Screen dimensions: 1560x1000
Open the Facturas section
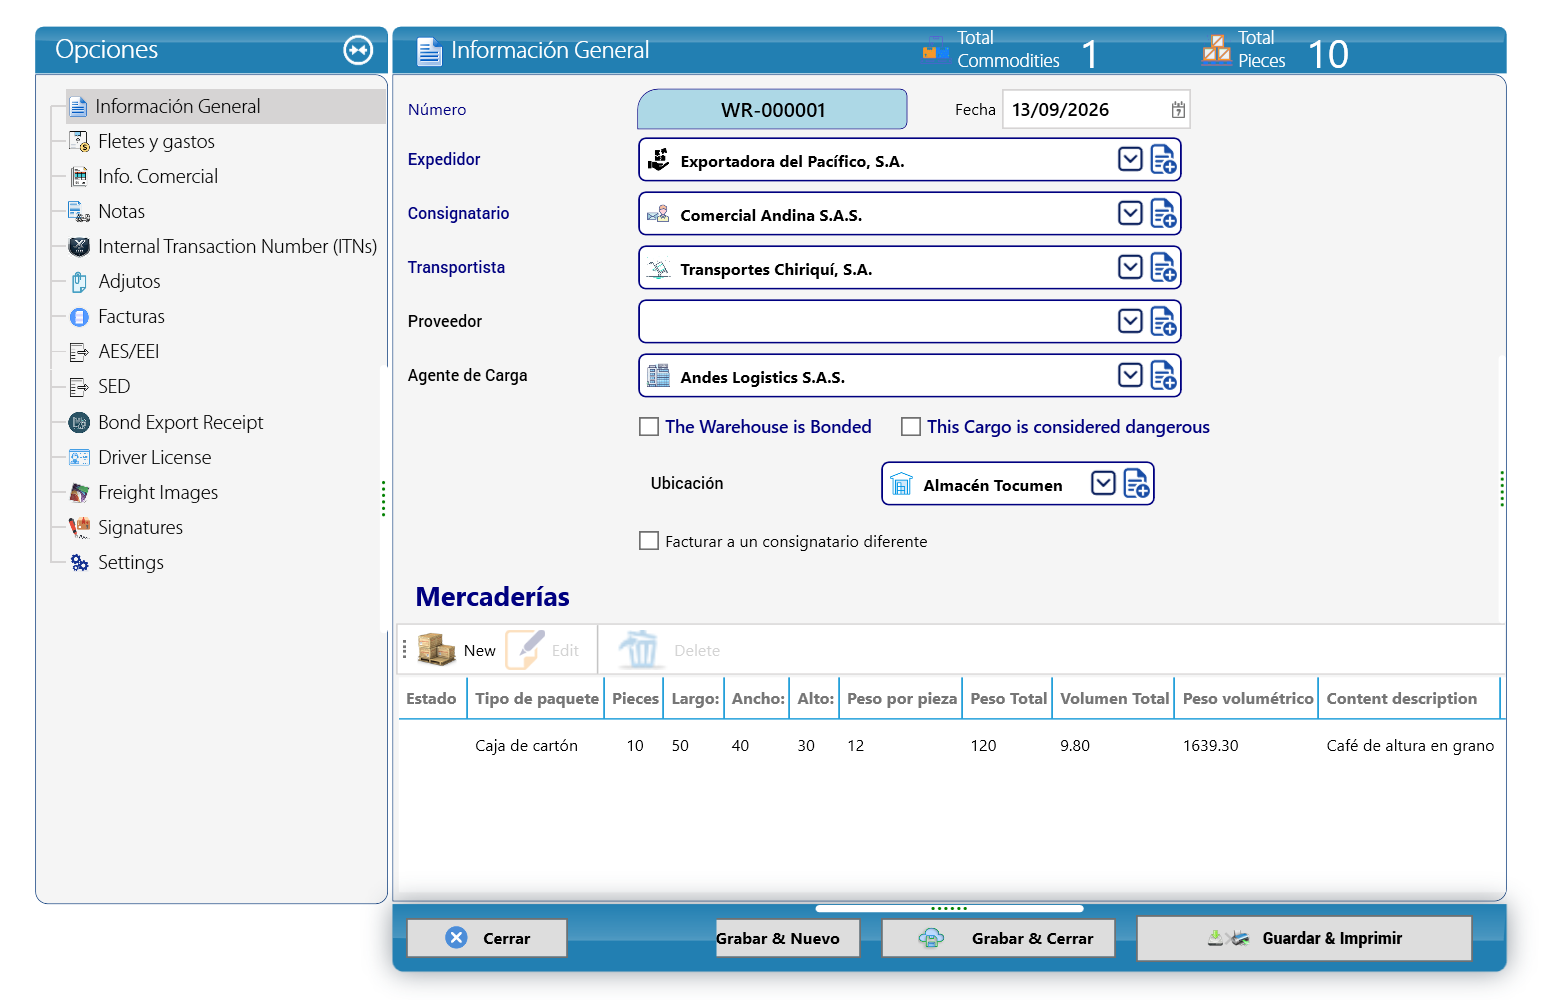(x=116, y=317)
